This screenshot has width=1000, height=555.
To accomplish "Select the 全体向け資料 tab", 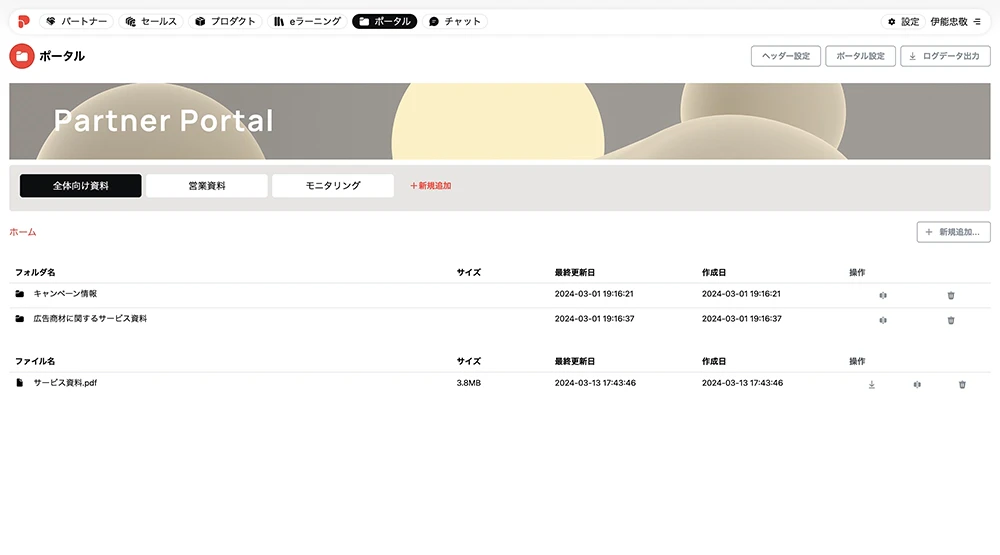I will click(x=80, y=186).
